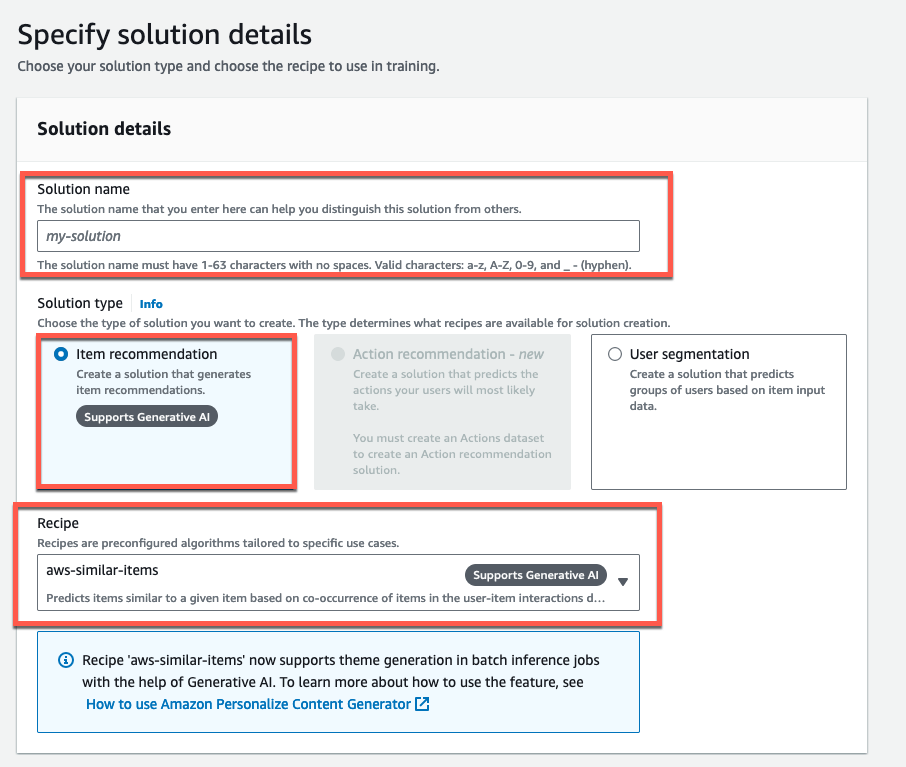Click the solution name character rules hint text
The height and width of the screenshot is (767, 906).
point(334,265)
